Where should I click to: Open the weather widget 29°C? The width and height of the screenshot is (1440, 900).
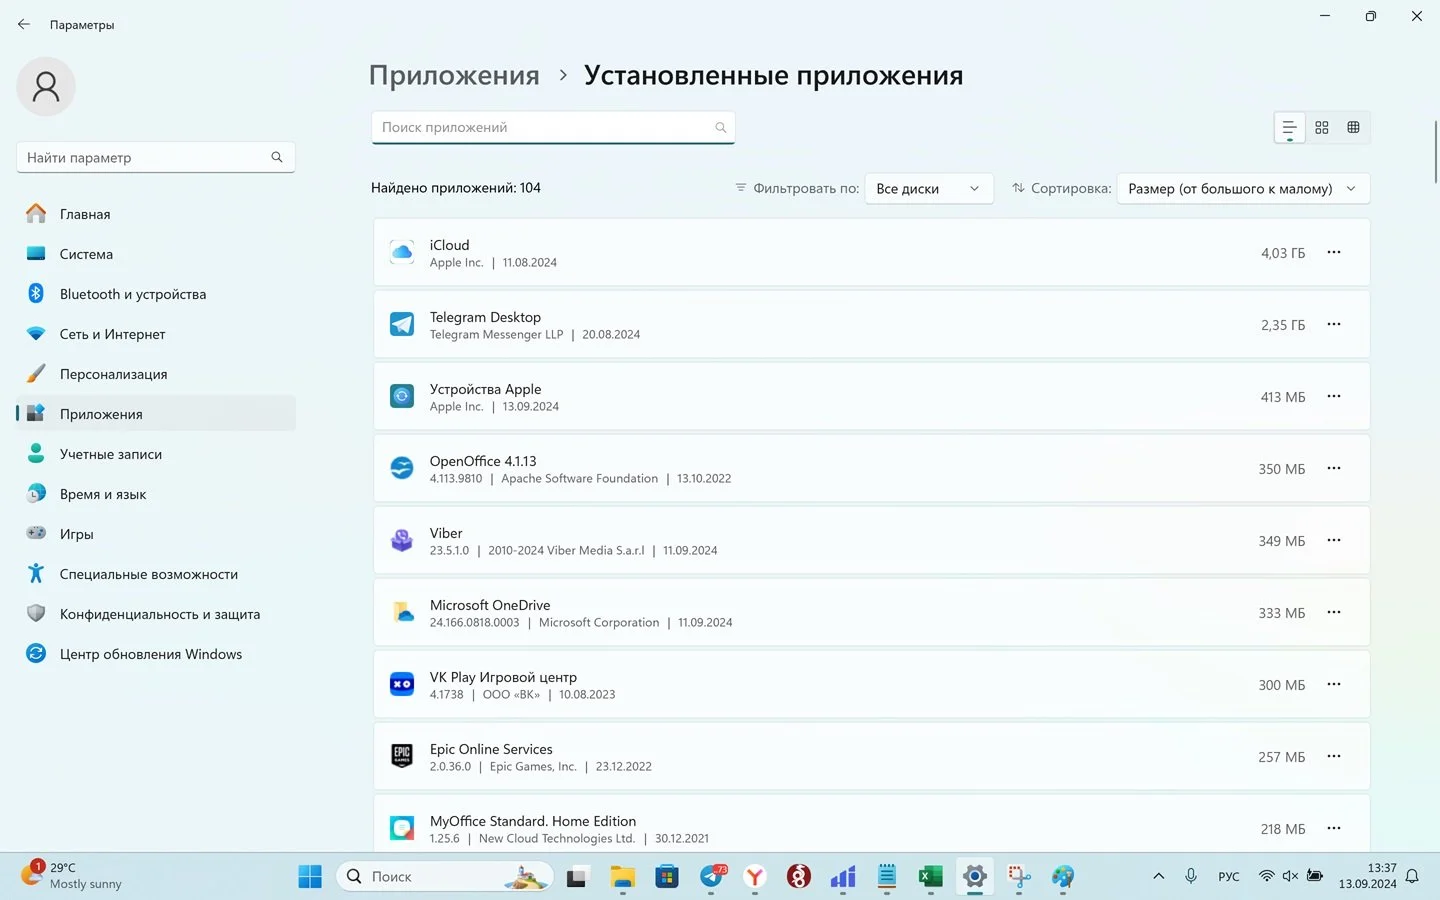(73, 876)
